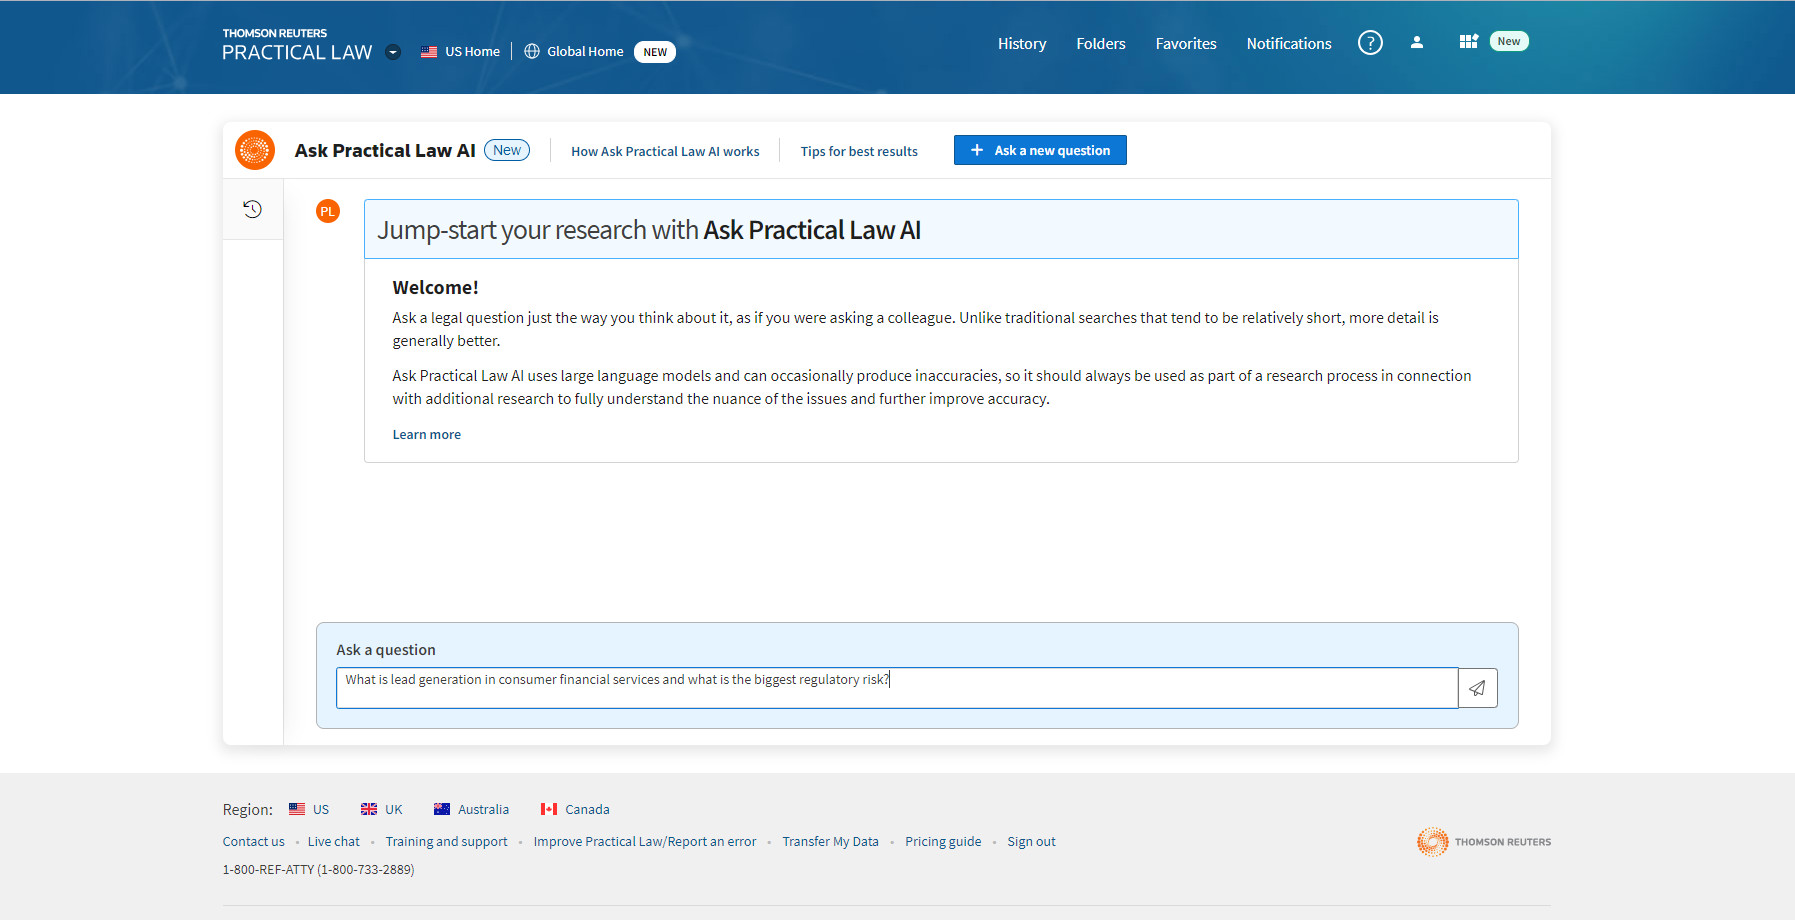Open Training and support

point(447,841)
